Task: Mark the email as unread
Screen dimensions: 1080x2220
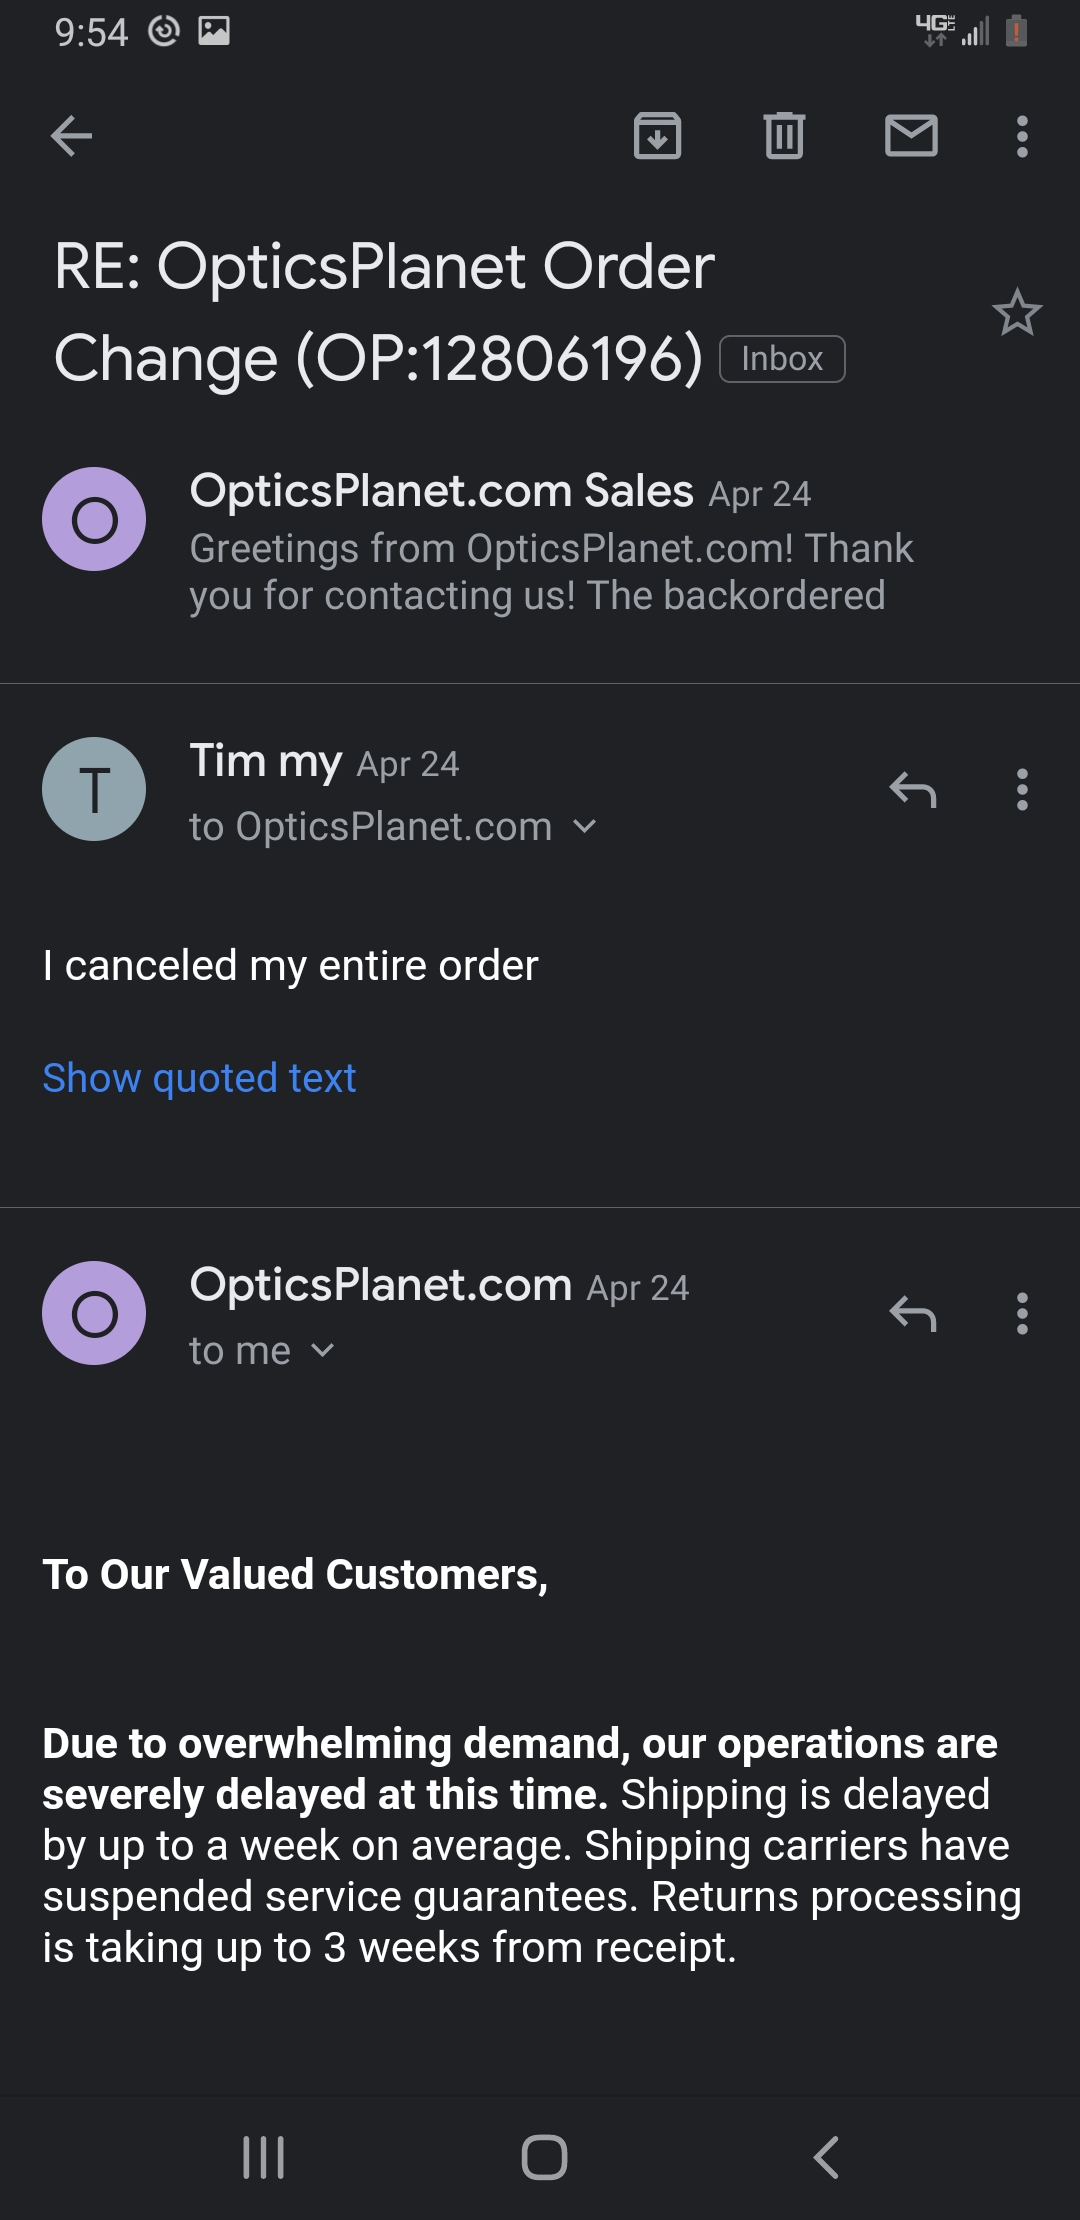Action: 911,136
